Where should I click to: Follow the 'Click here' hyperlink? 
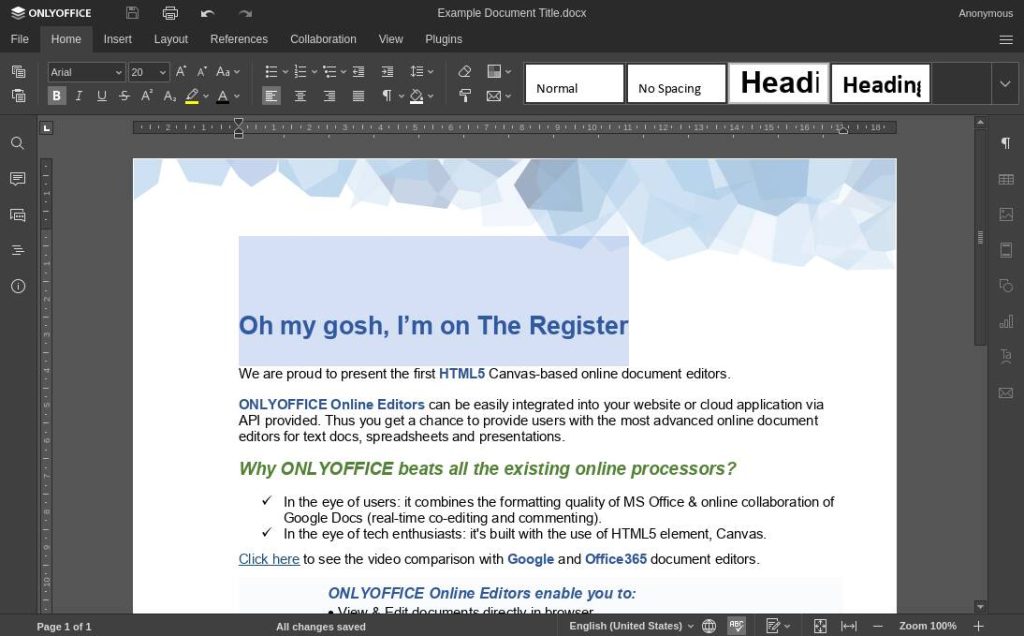pyautogui.click(x=269, y=559)
